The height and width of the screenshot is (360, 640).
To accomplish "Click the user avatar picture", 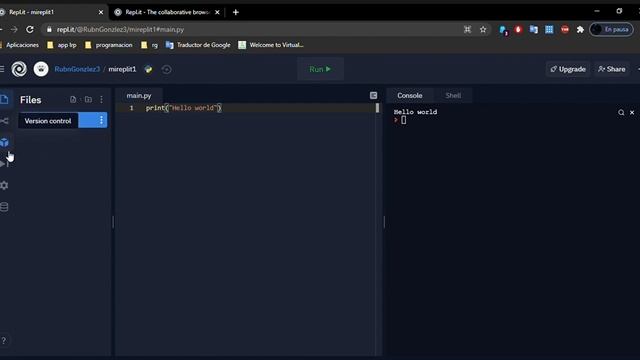I will (x=41, y=69).
